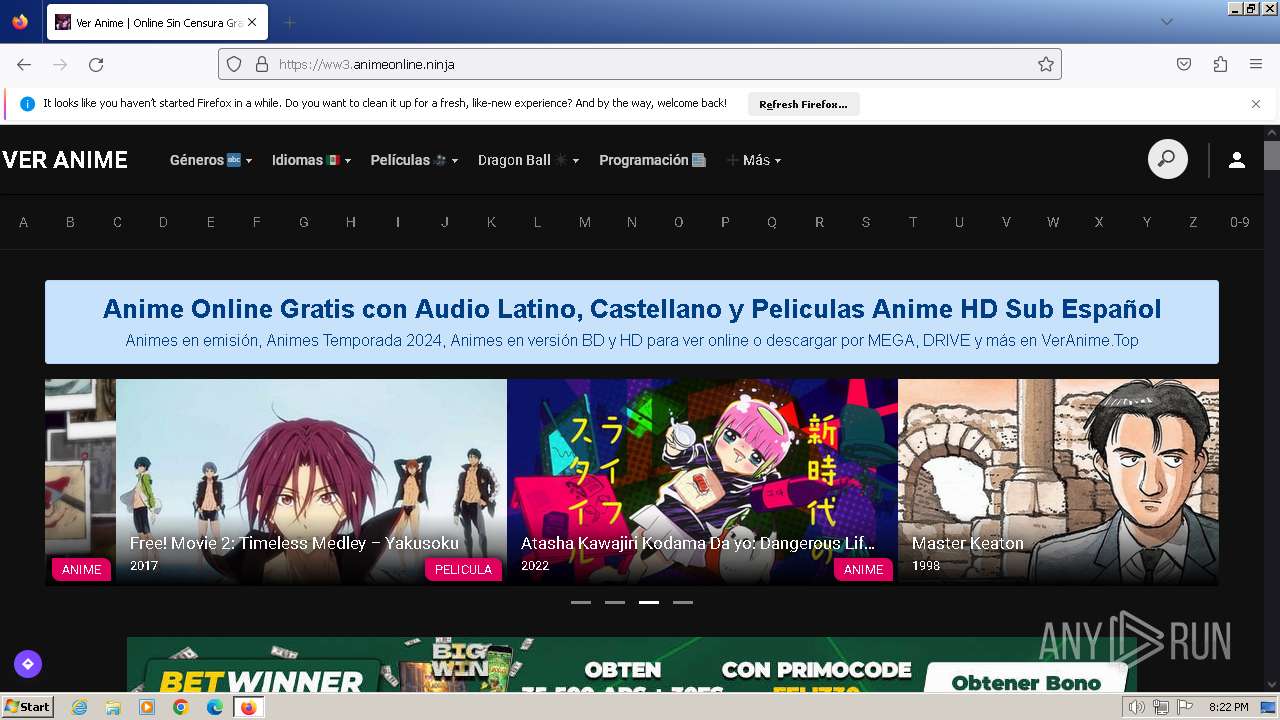Screen dimensions: 1280x720
Task: Reload the page with refresh icon
Action: click(x=96, y=64)
